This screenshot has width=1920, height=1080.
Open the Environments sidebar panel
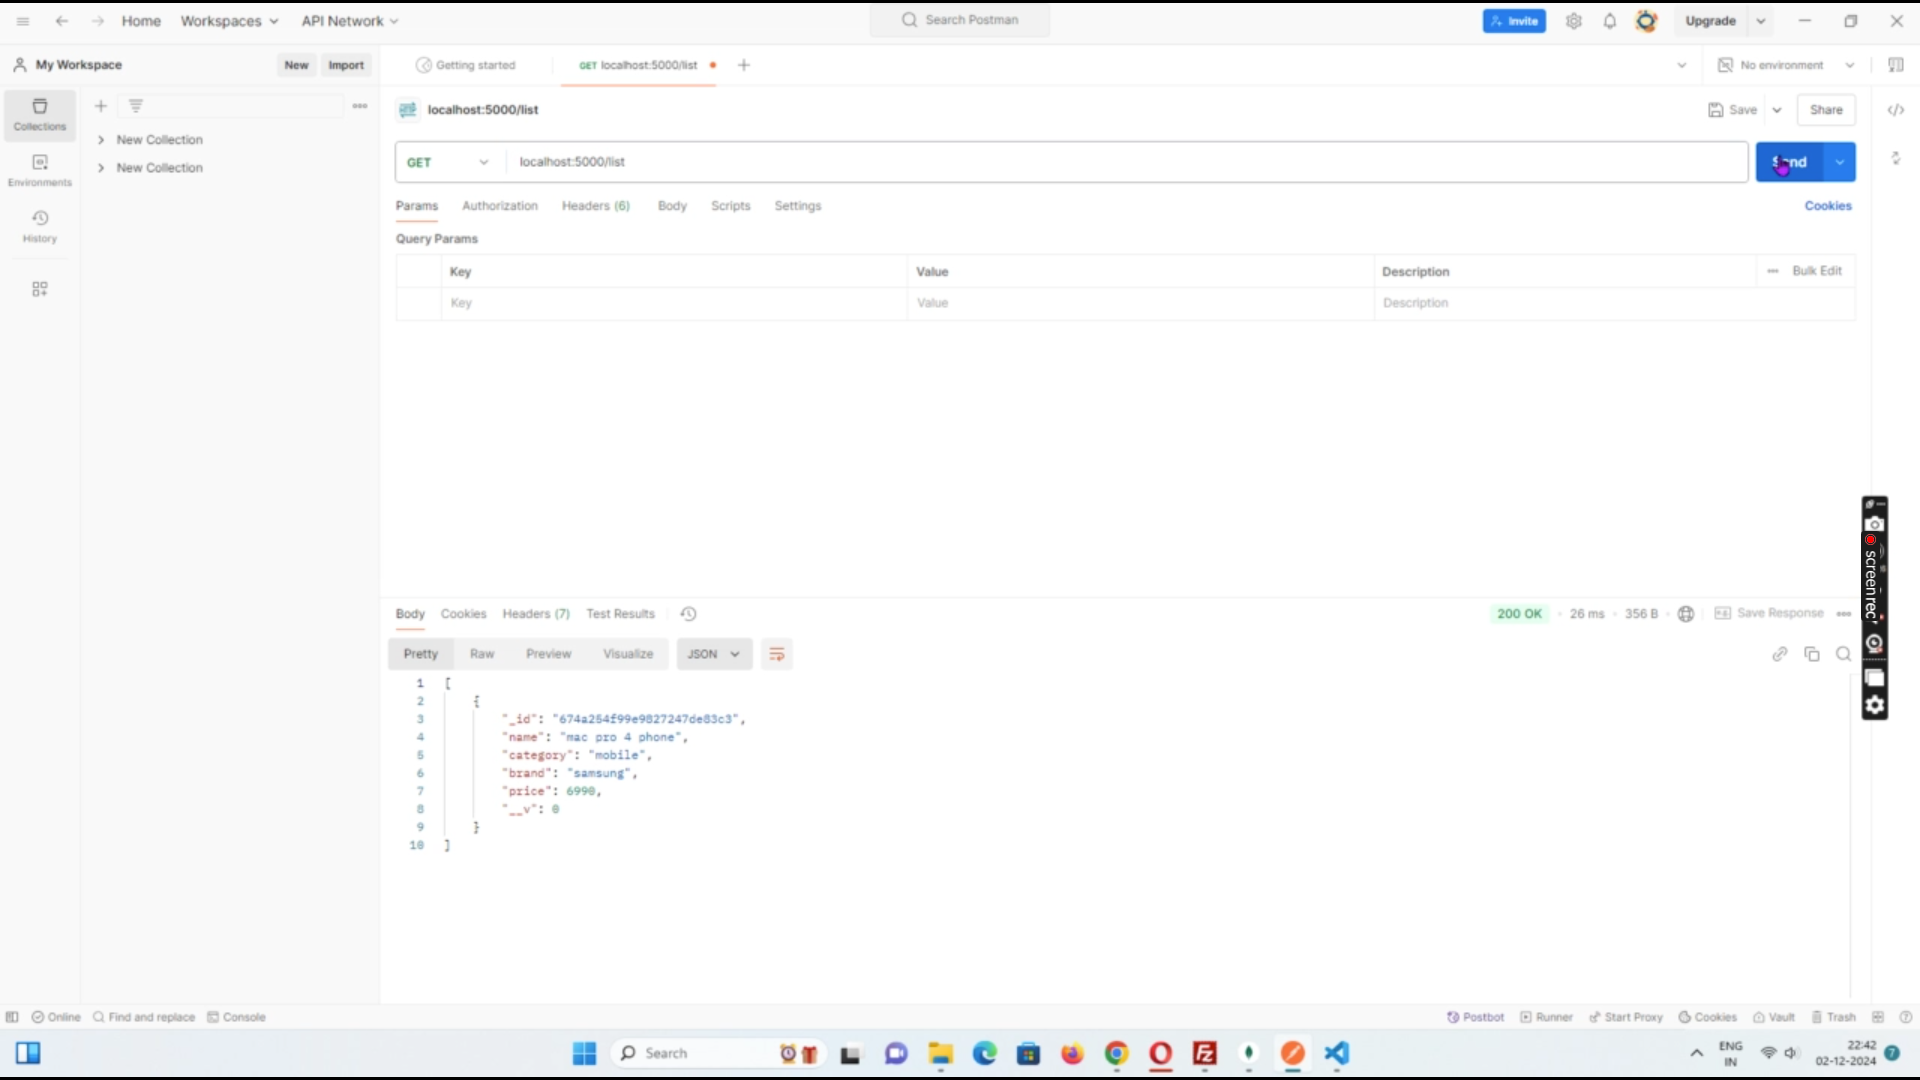pyautogui.click(x=40, y=170)
